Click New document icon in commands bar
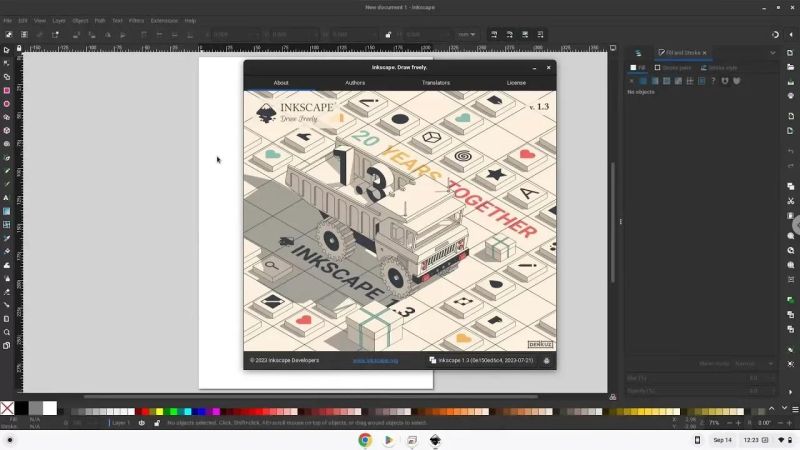The image size is (800, 450). 790,53
